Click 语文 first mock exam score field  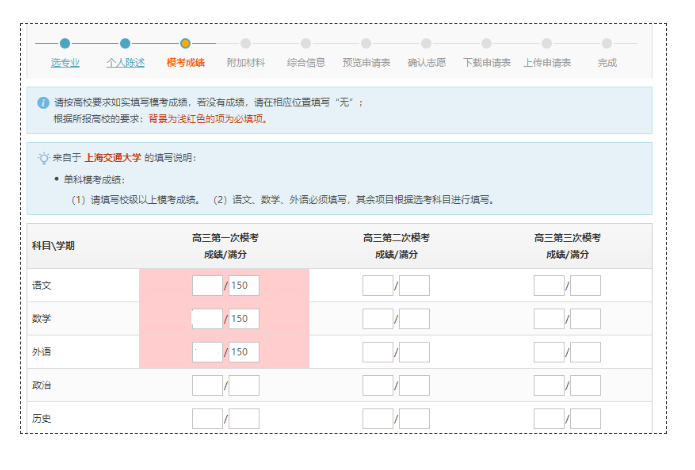click(x=207, y=286)
